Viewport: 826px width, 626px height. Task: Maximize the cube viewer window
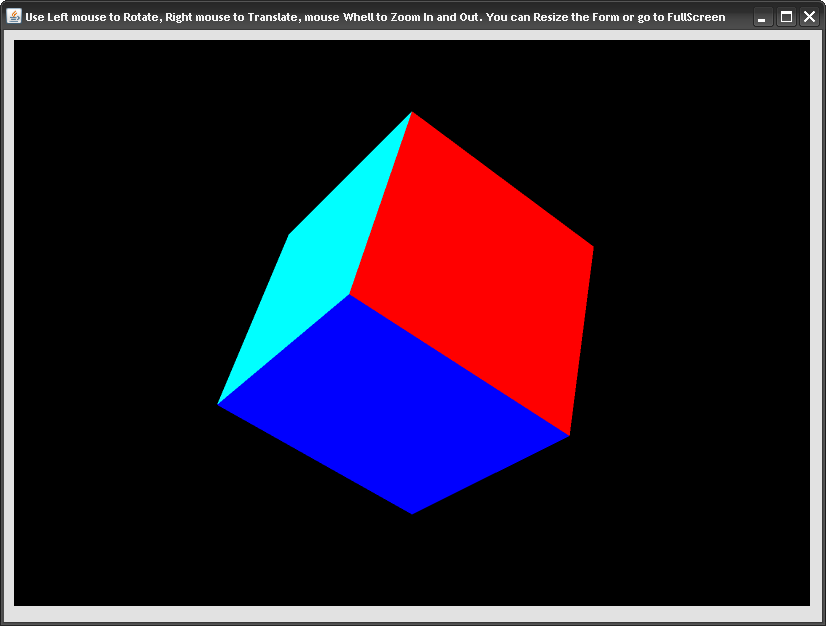coord(786,17)
